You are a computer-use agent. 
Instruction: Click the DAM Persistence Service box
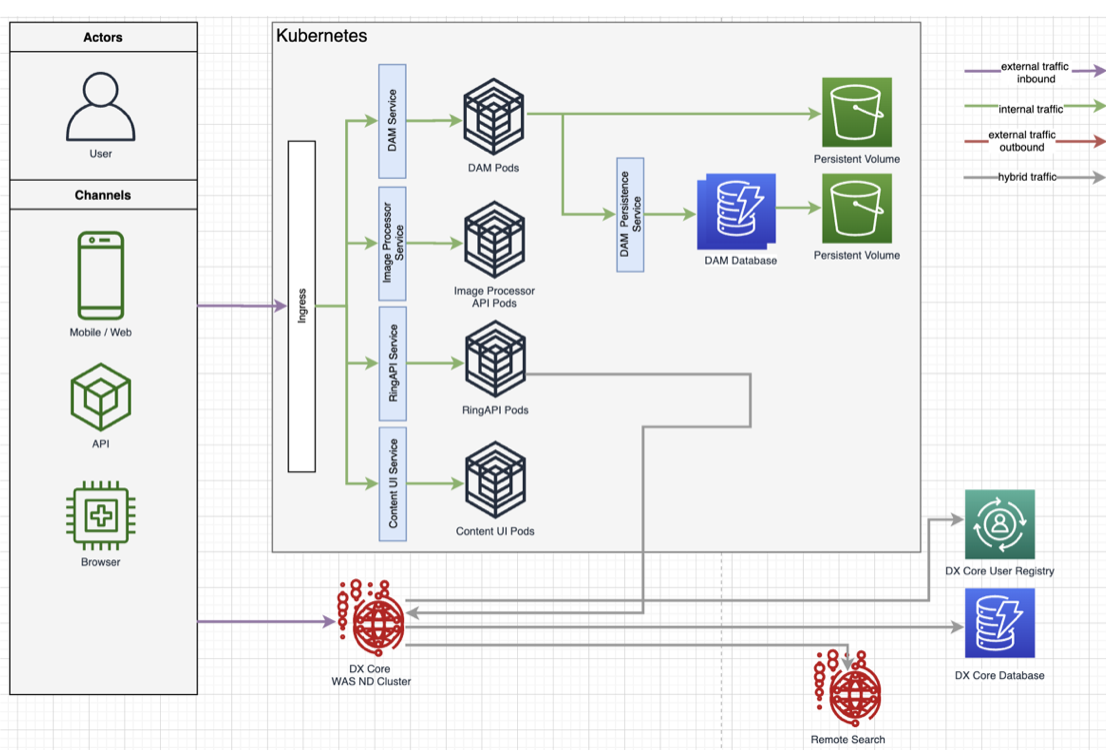pos(628,213)
